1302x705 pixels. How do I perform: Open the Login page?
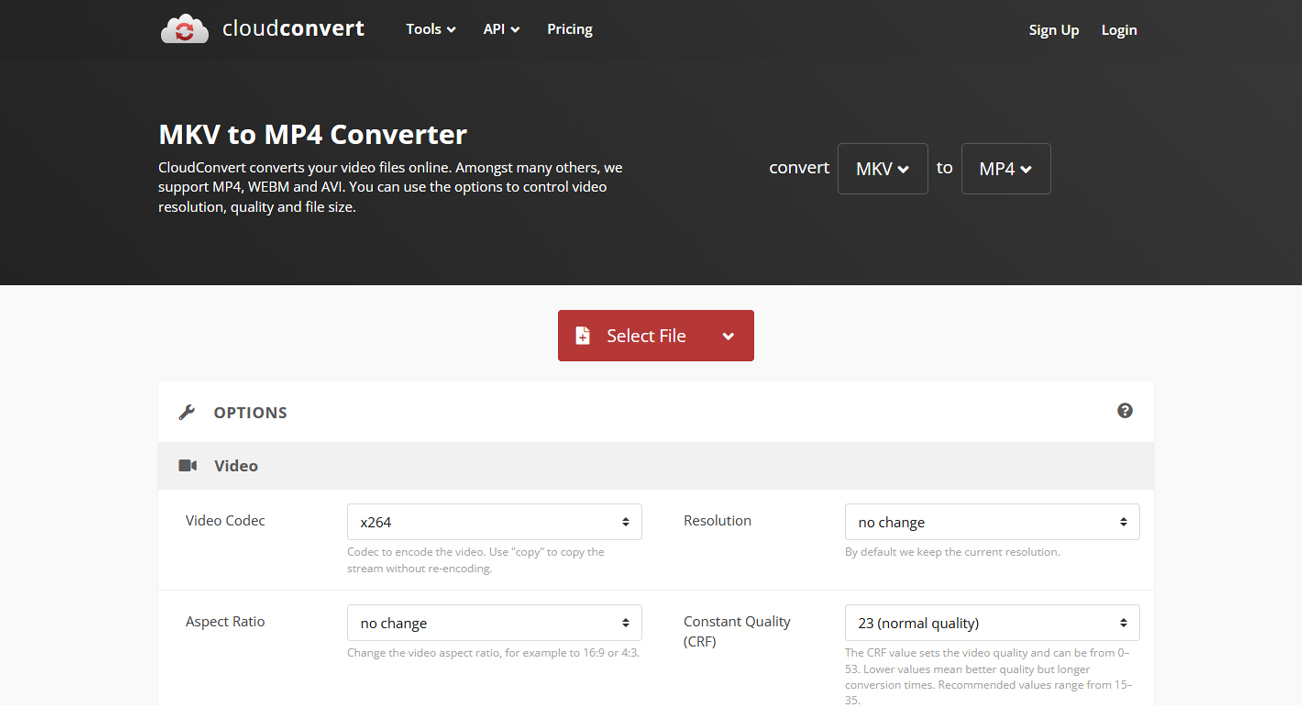(1118, 30)
